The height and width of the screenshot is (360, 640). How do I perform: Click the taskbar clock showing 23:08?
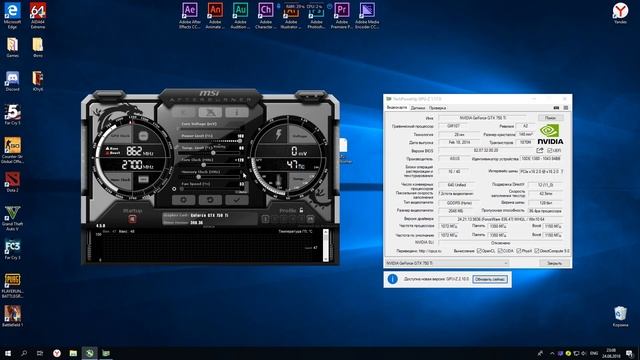tap(611, 353)
